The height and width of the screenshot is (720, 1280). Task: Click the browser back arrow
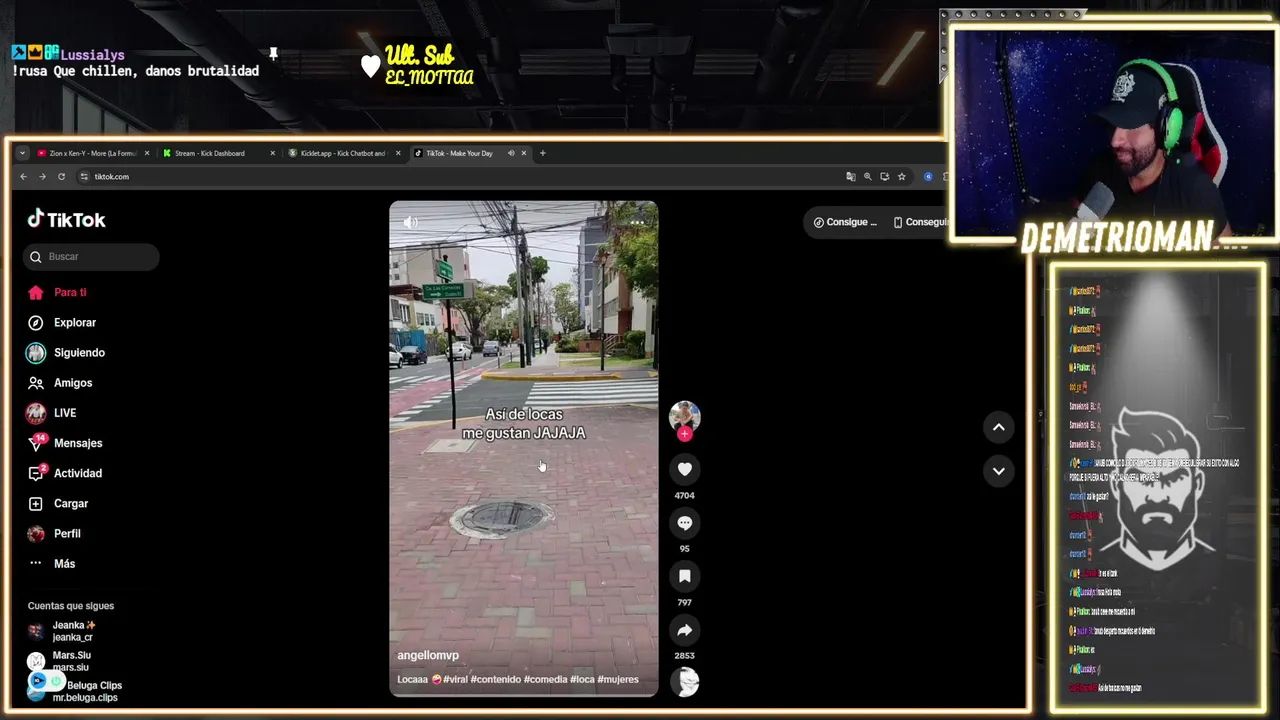point(23,177)
